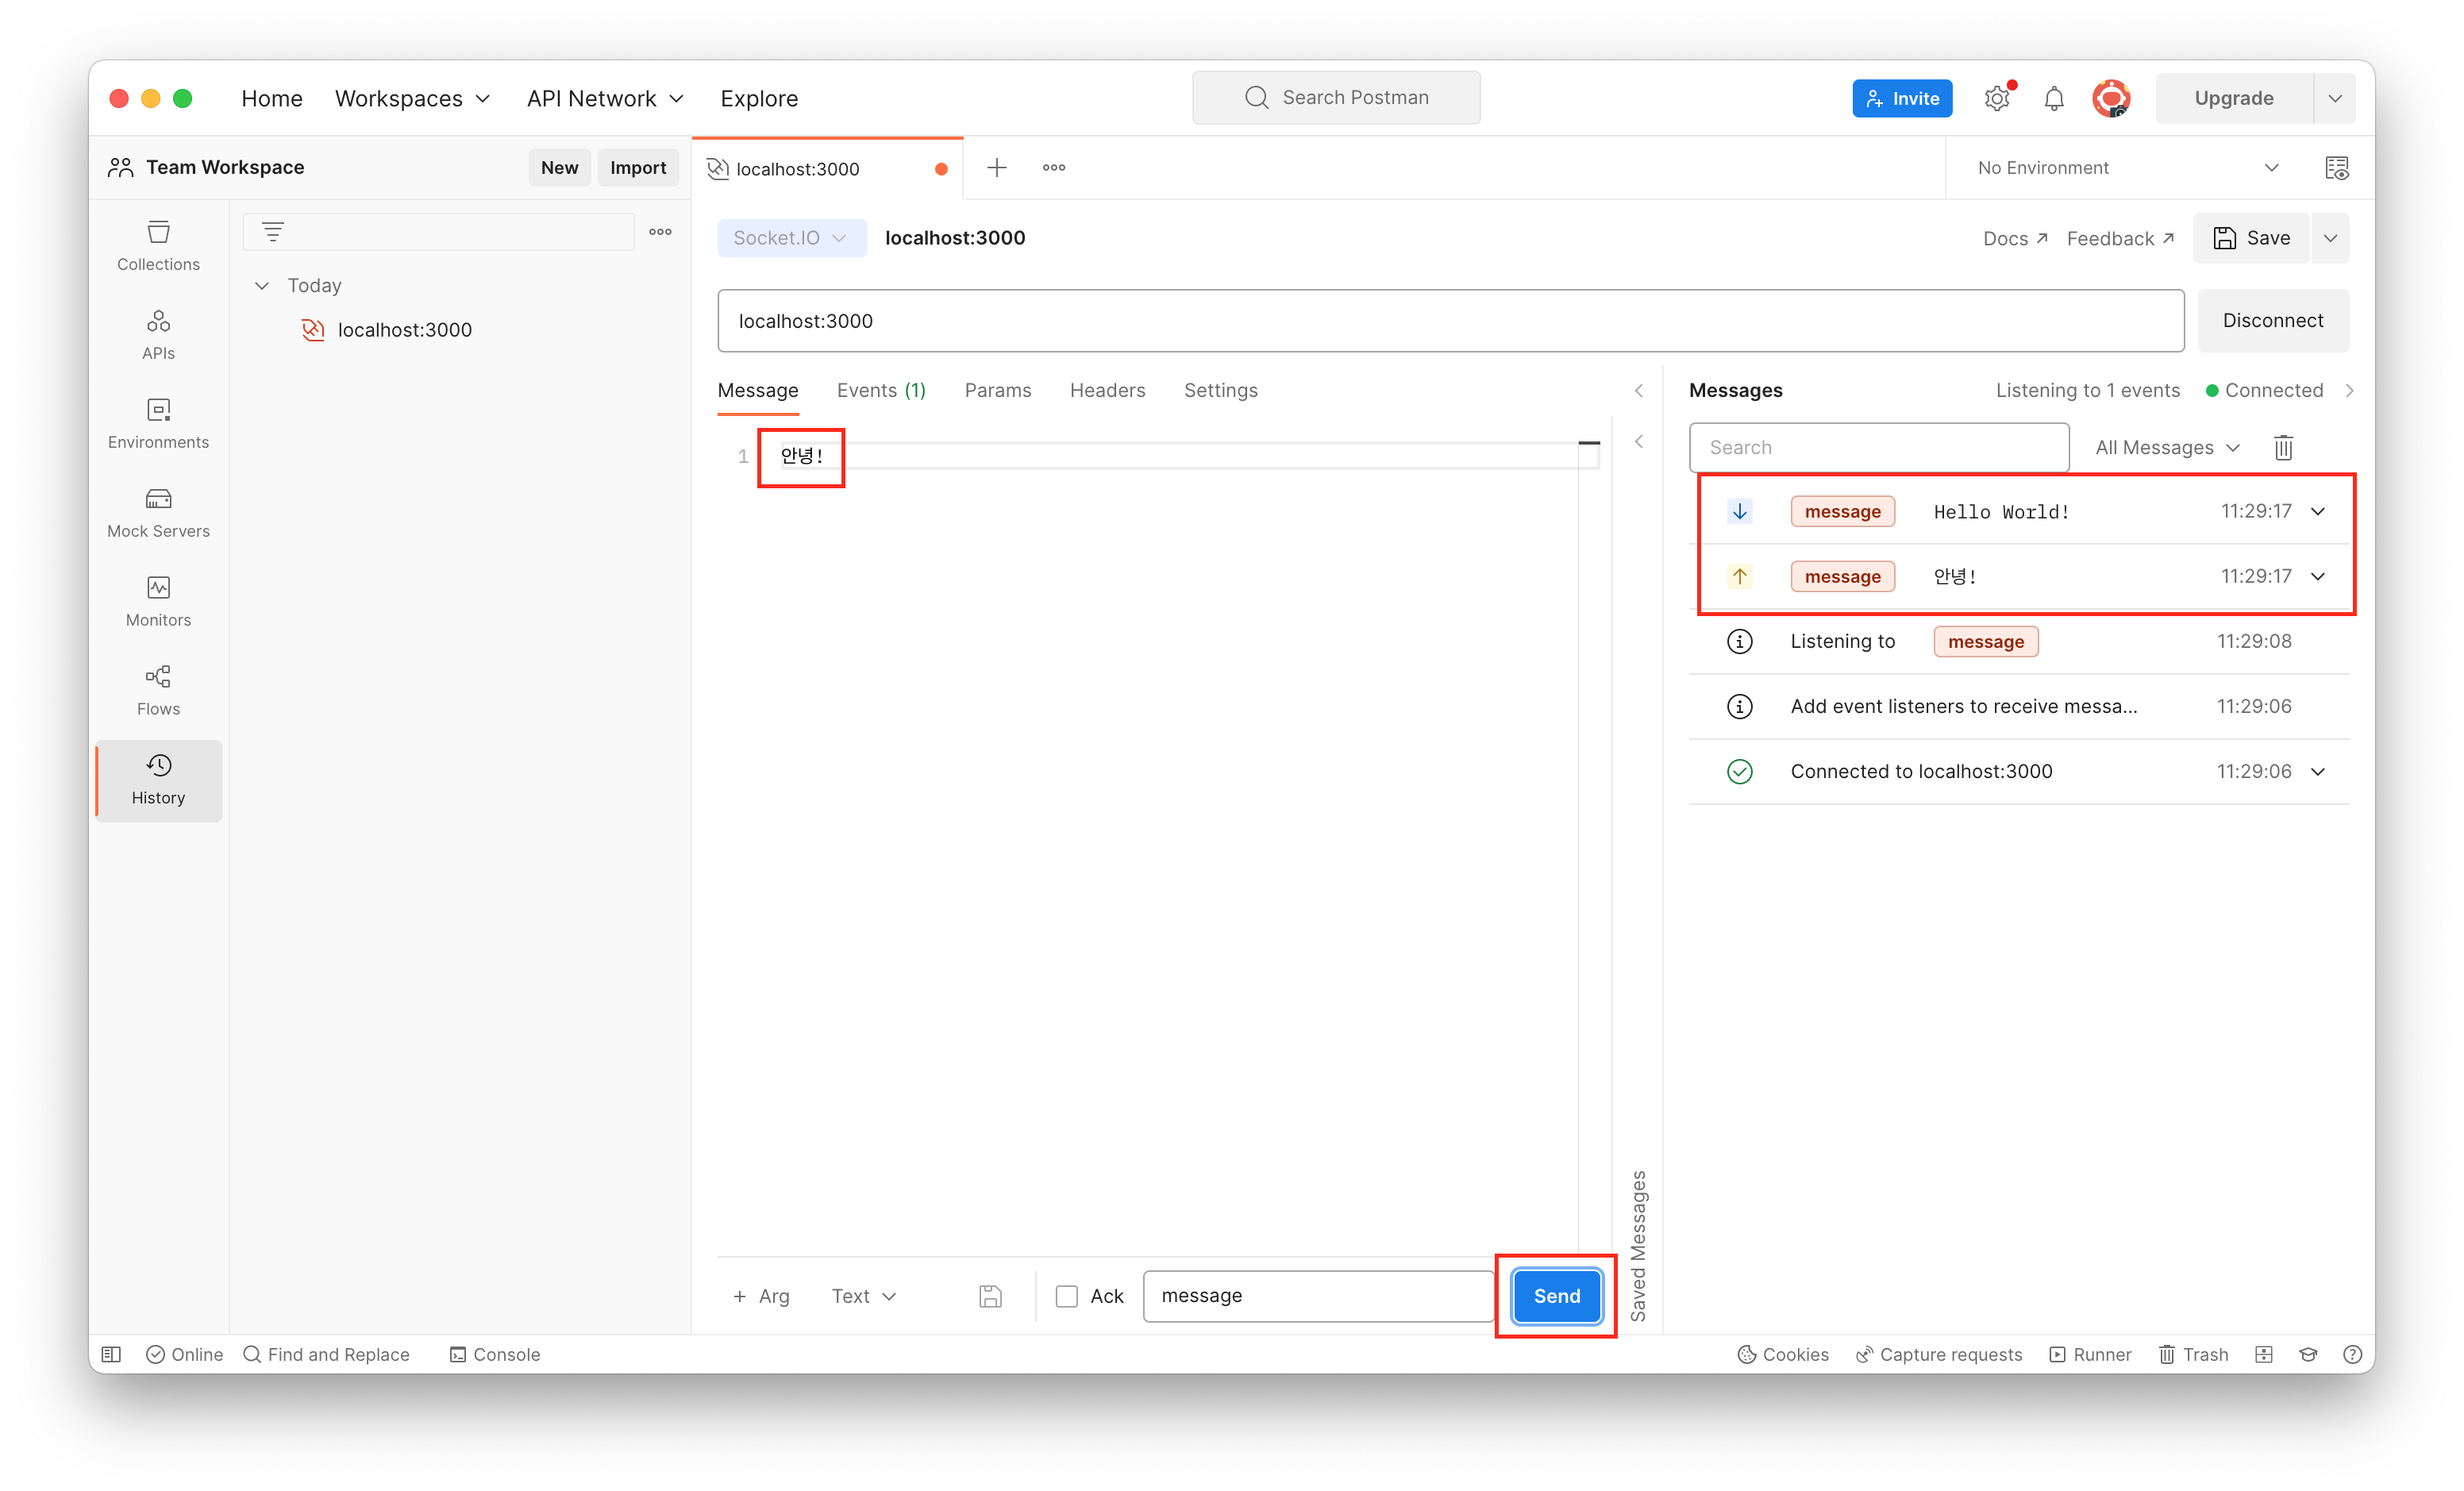Click the notifications bell icon
Image resolution: width=2464 pixels, height=1491 pixels.
pos(2053,98)
